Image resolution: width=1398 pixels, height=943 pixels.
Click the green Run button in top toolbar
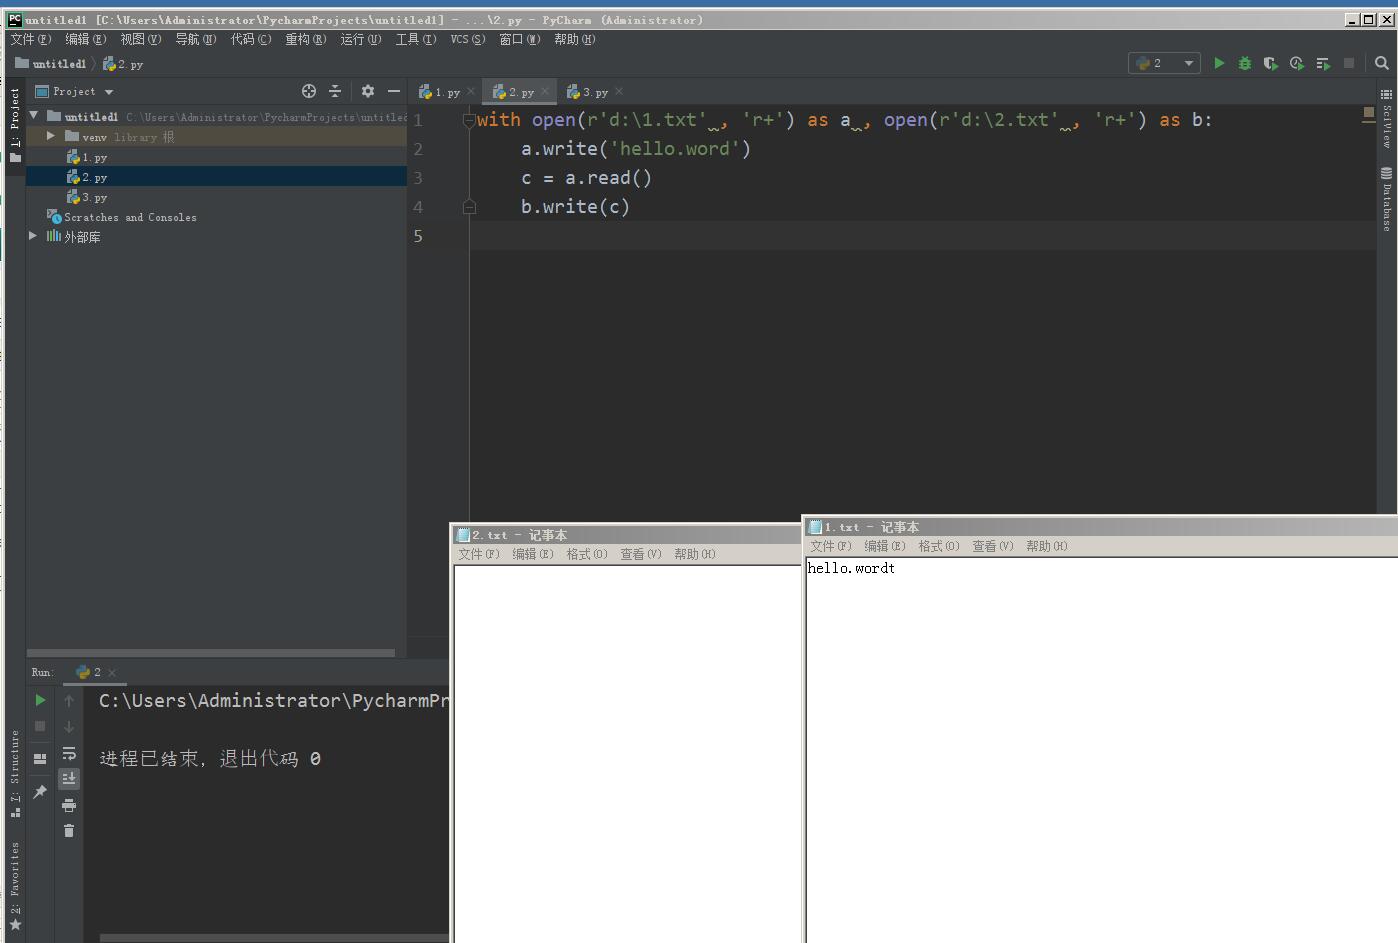click(1219, 63)
